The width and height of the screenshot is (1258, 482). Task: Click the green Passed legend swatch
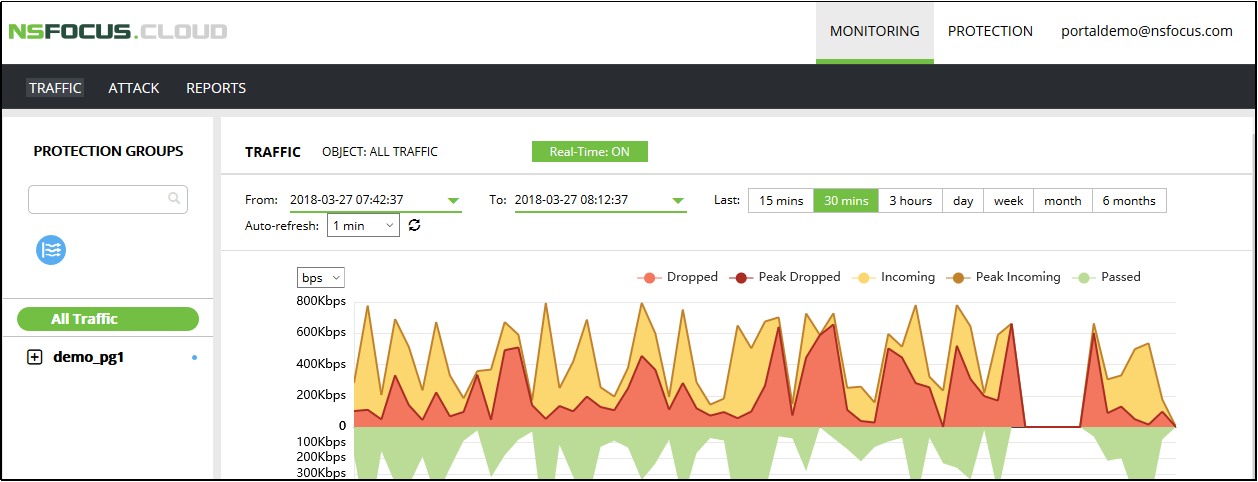point(1085,277)
